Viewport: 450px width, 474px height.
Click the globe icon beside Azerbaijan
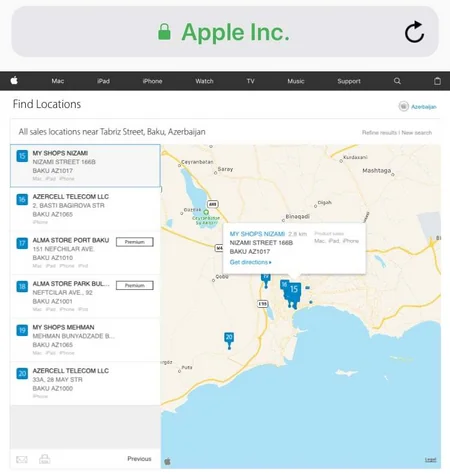[x=404, y=106]
